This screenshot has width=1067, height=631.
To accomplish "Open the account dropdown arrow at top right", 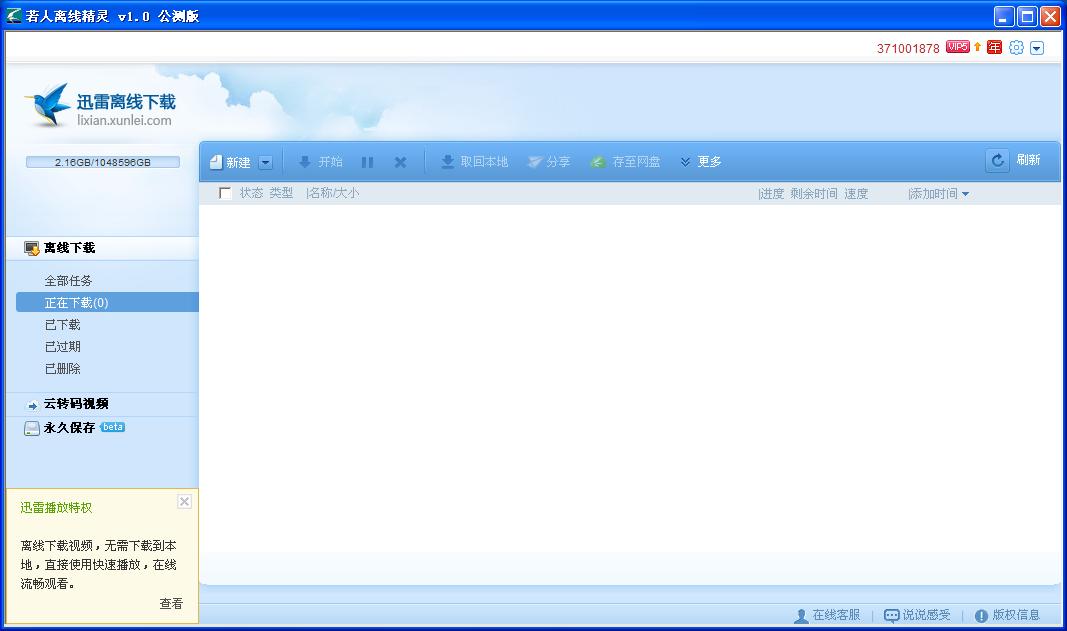I will pyautogui.click(x=1037, y=48).
